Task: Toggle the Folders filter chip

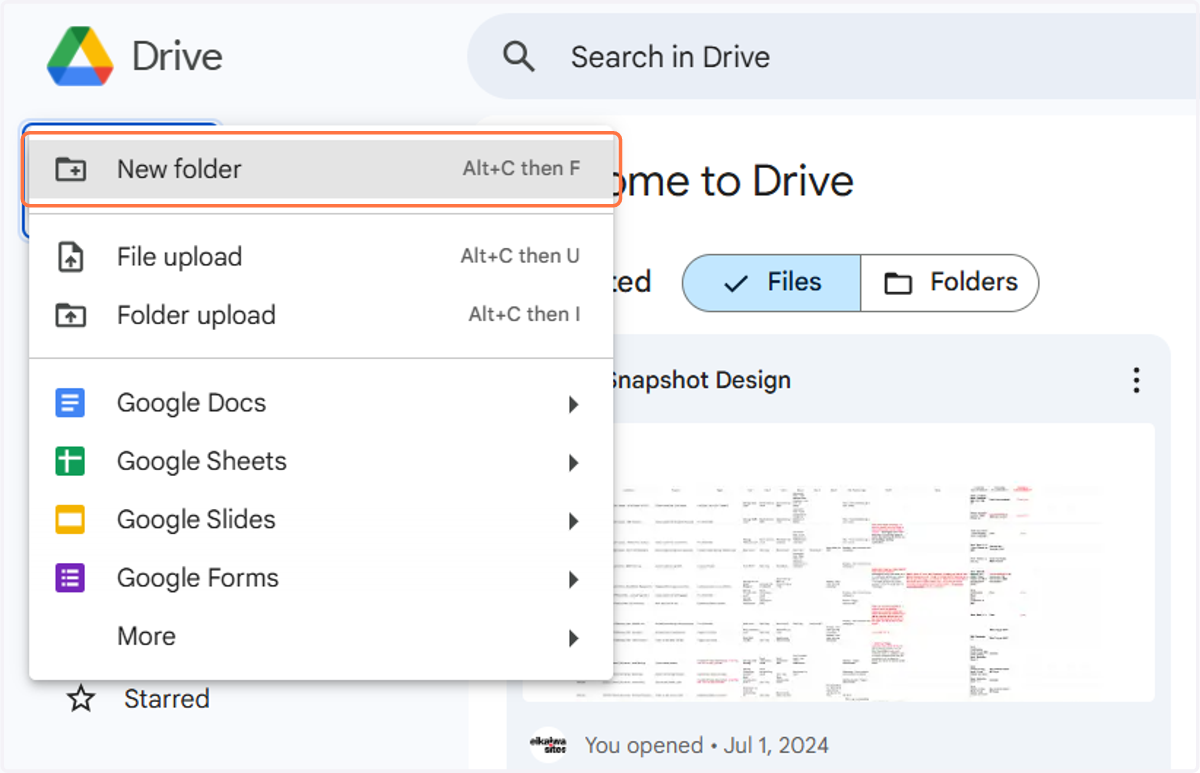Action: coord(950,283)
